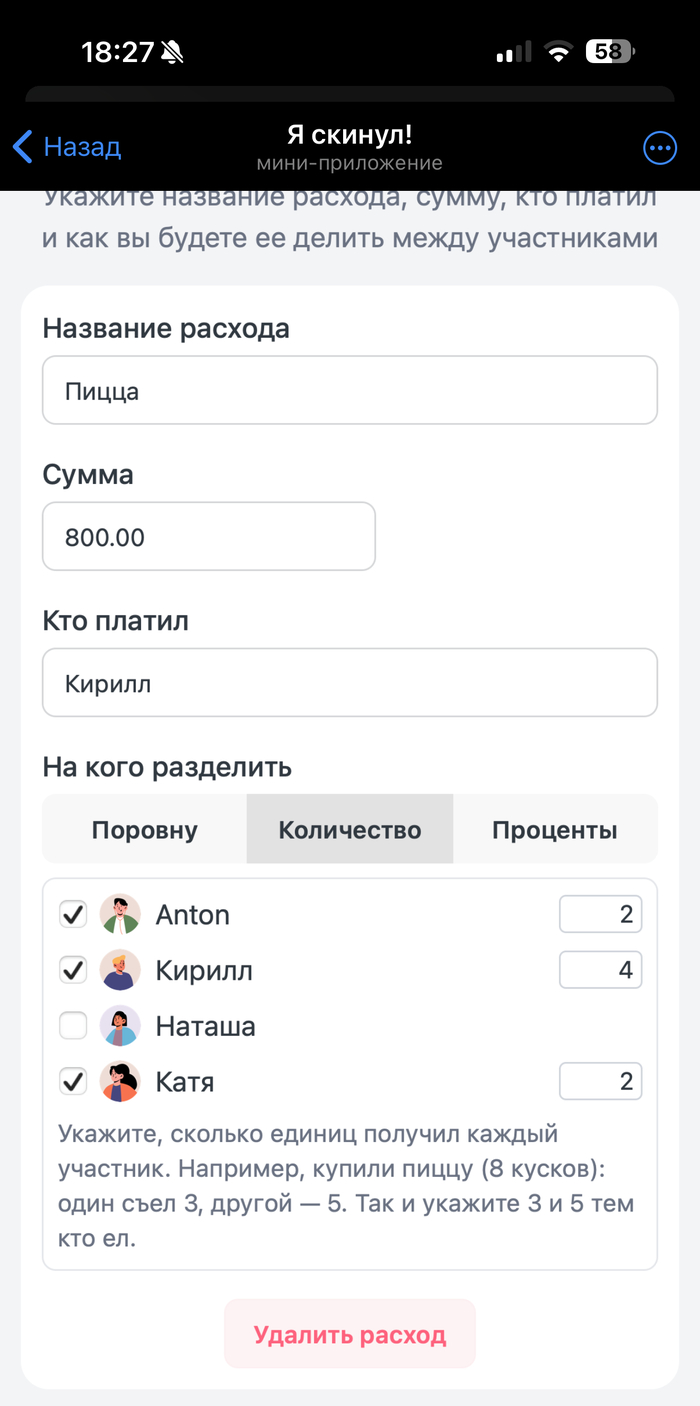
Task: Uncheck the Катя participant checkbox
Action: (x=73, y=1082)
